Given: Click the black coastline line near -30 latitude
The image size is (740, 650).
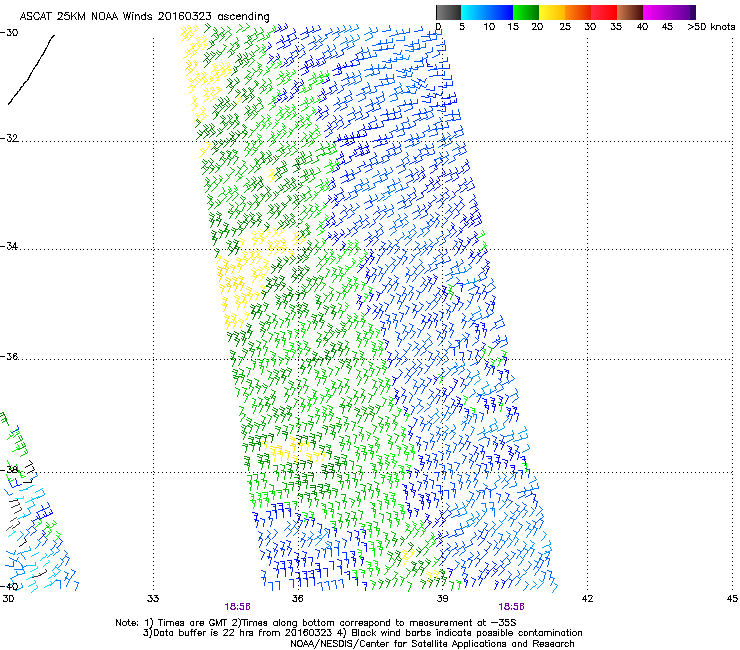Looking at the screenshot, I should click(31, 69).
